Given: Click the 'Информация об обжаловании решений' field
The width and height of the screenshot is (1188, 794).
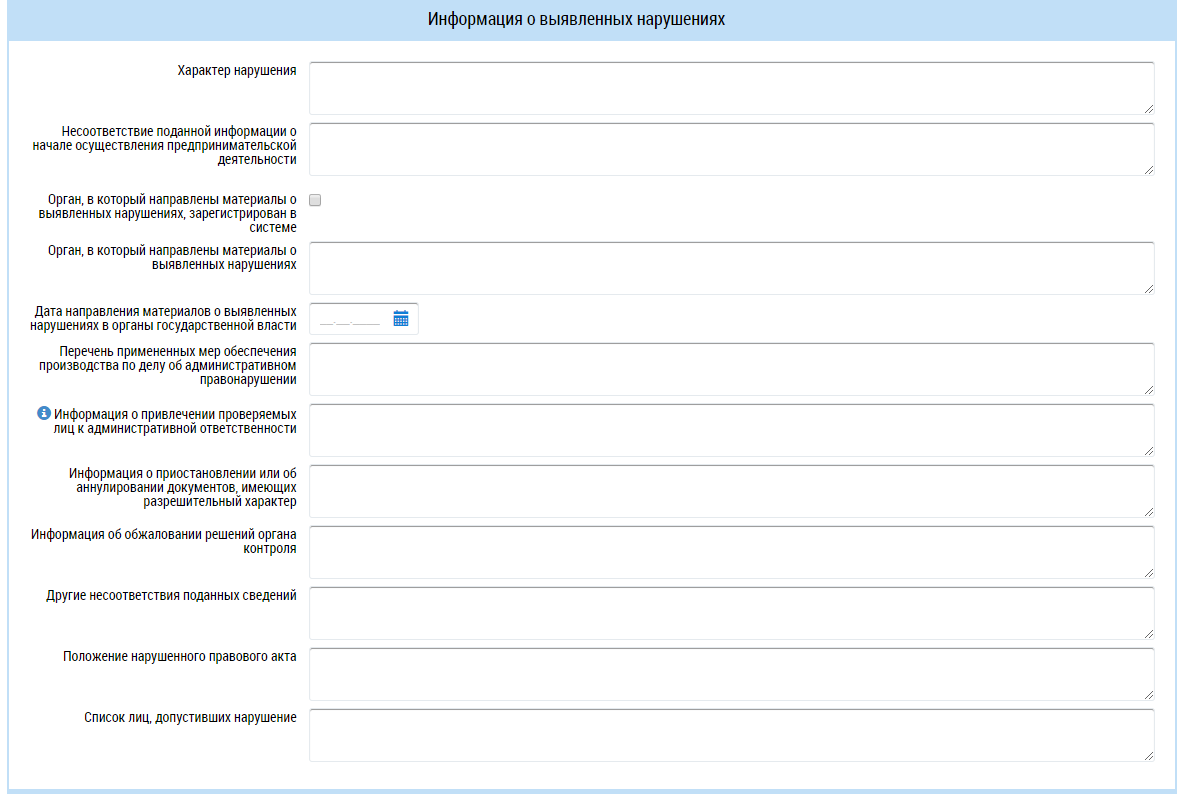Looking at the screenshot, I should click(732, 552).
